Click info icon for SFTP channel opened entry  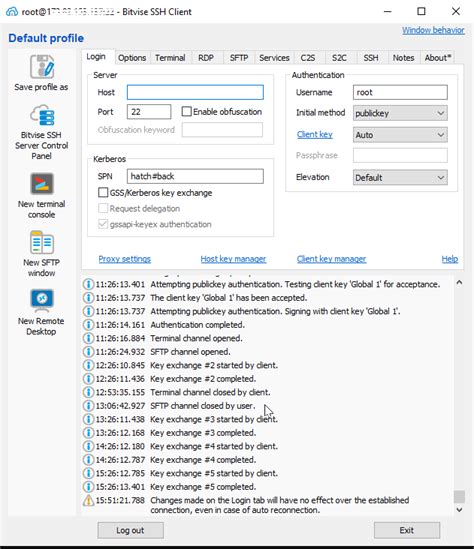tap(88, 352)
